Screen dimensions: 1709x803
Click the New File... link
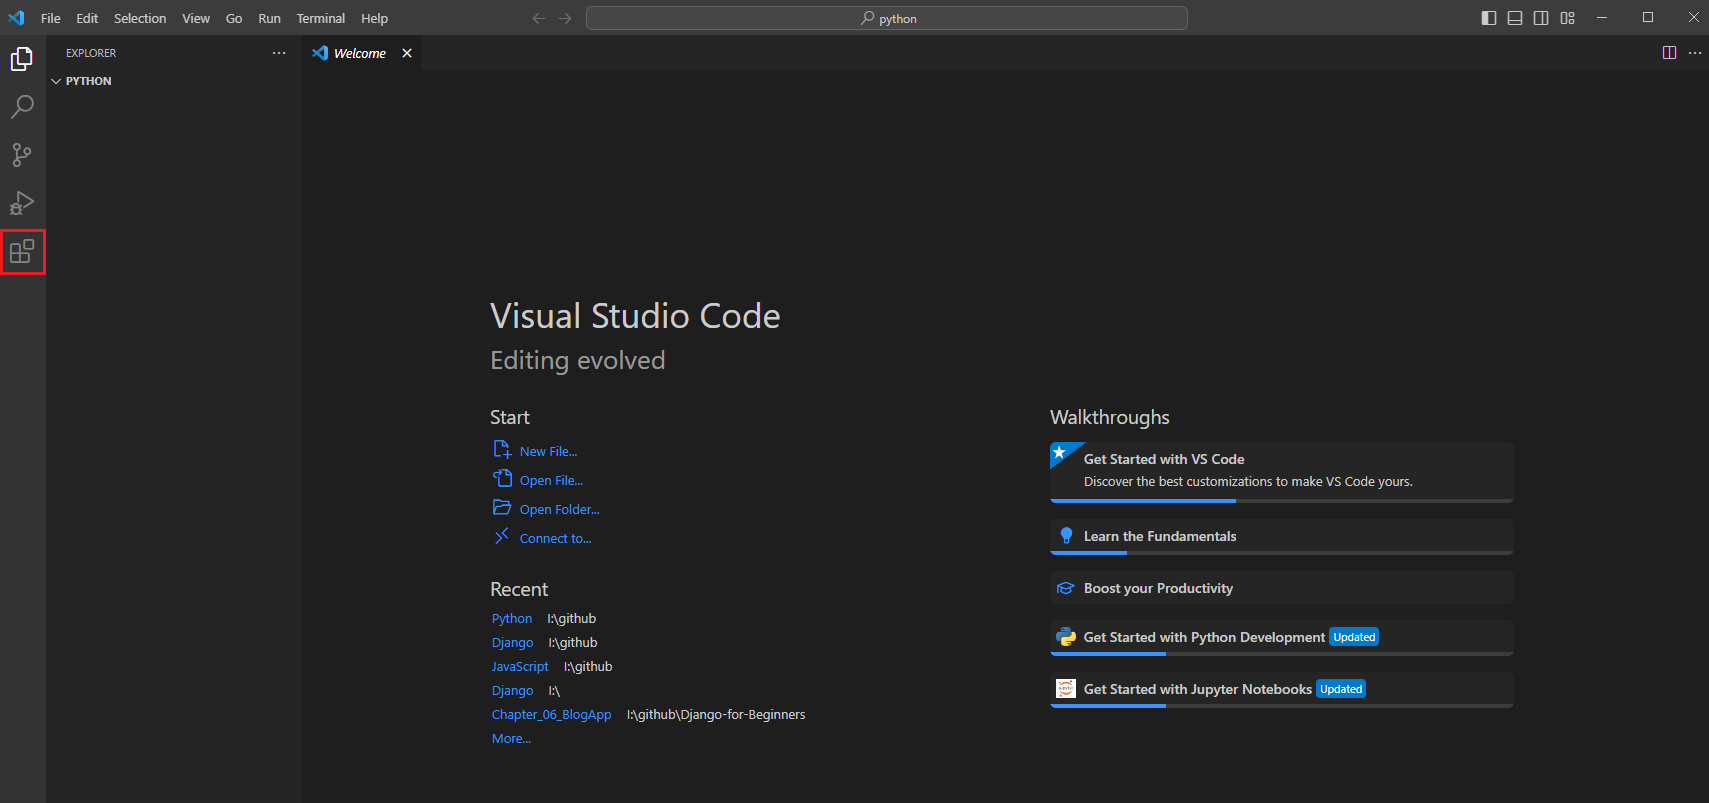click(548, 451)
